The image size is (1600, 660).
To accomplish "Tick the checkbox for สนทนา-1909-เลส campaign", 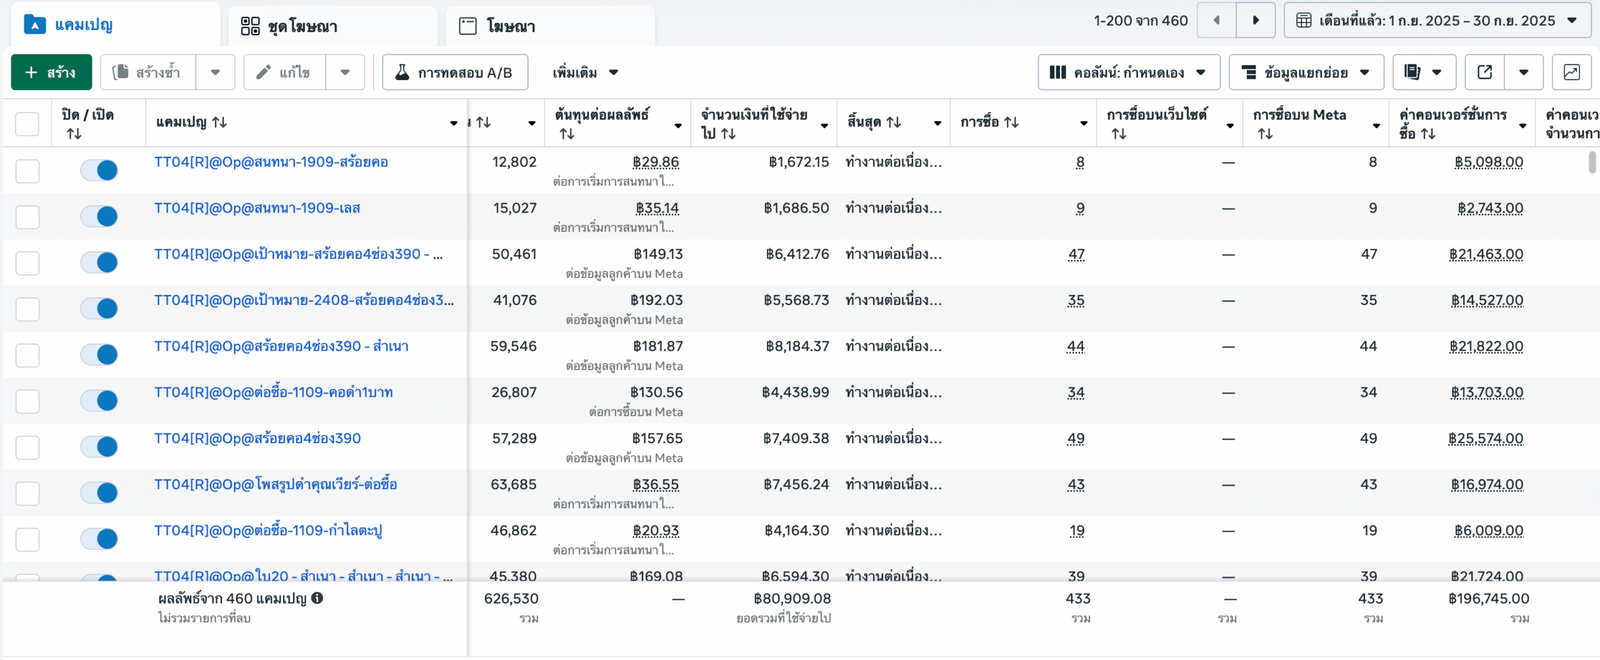I will tap(27, 217).
